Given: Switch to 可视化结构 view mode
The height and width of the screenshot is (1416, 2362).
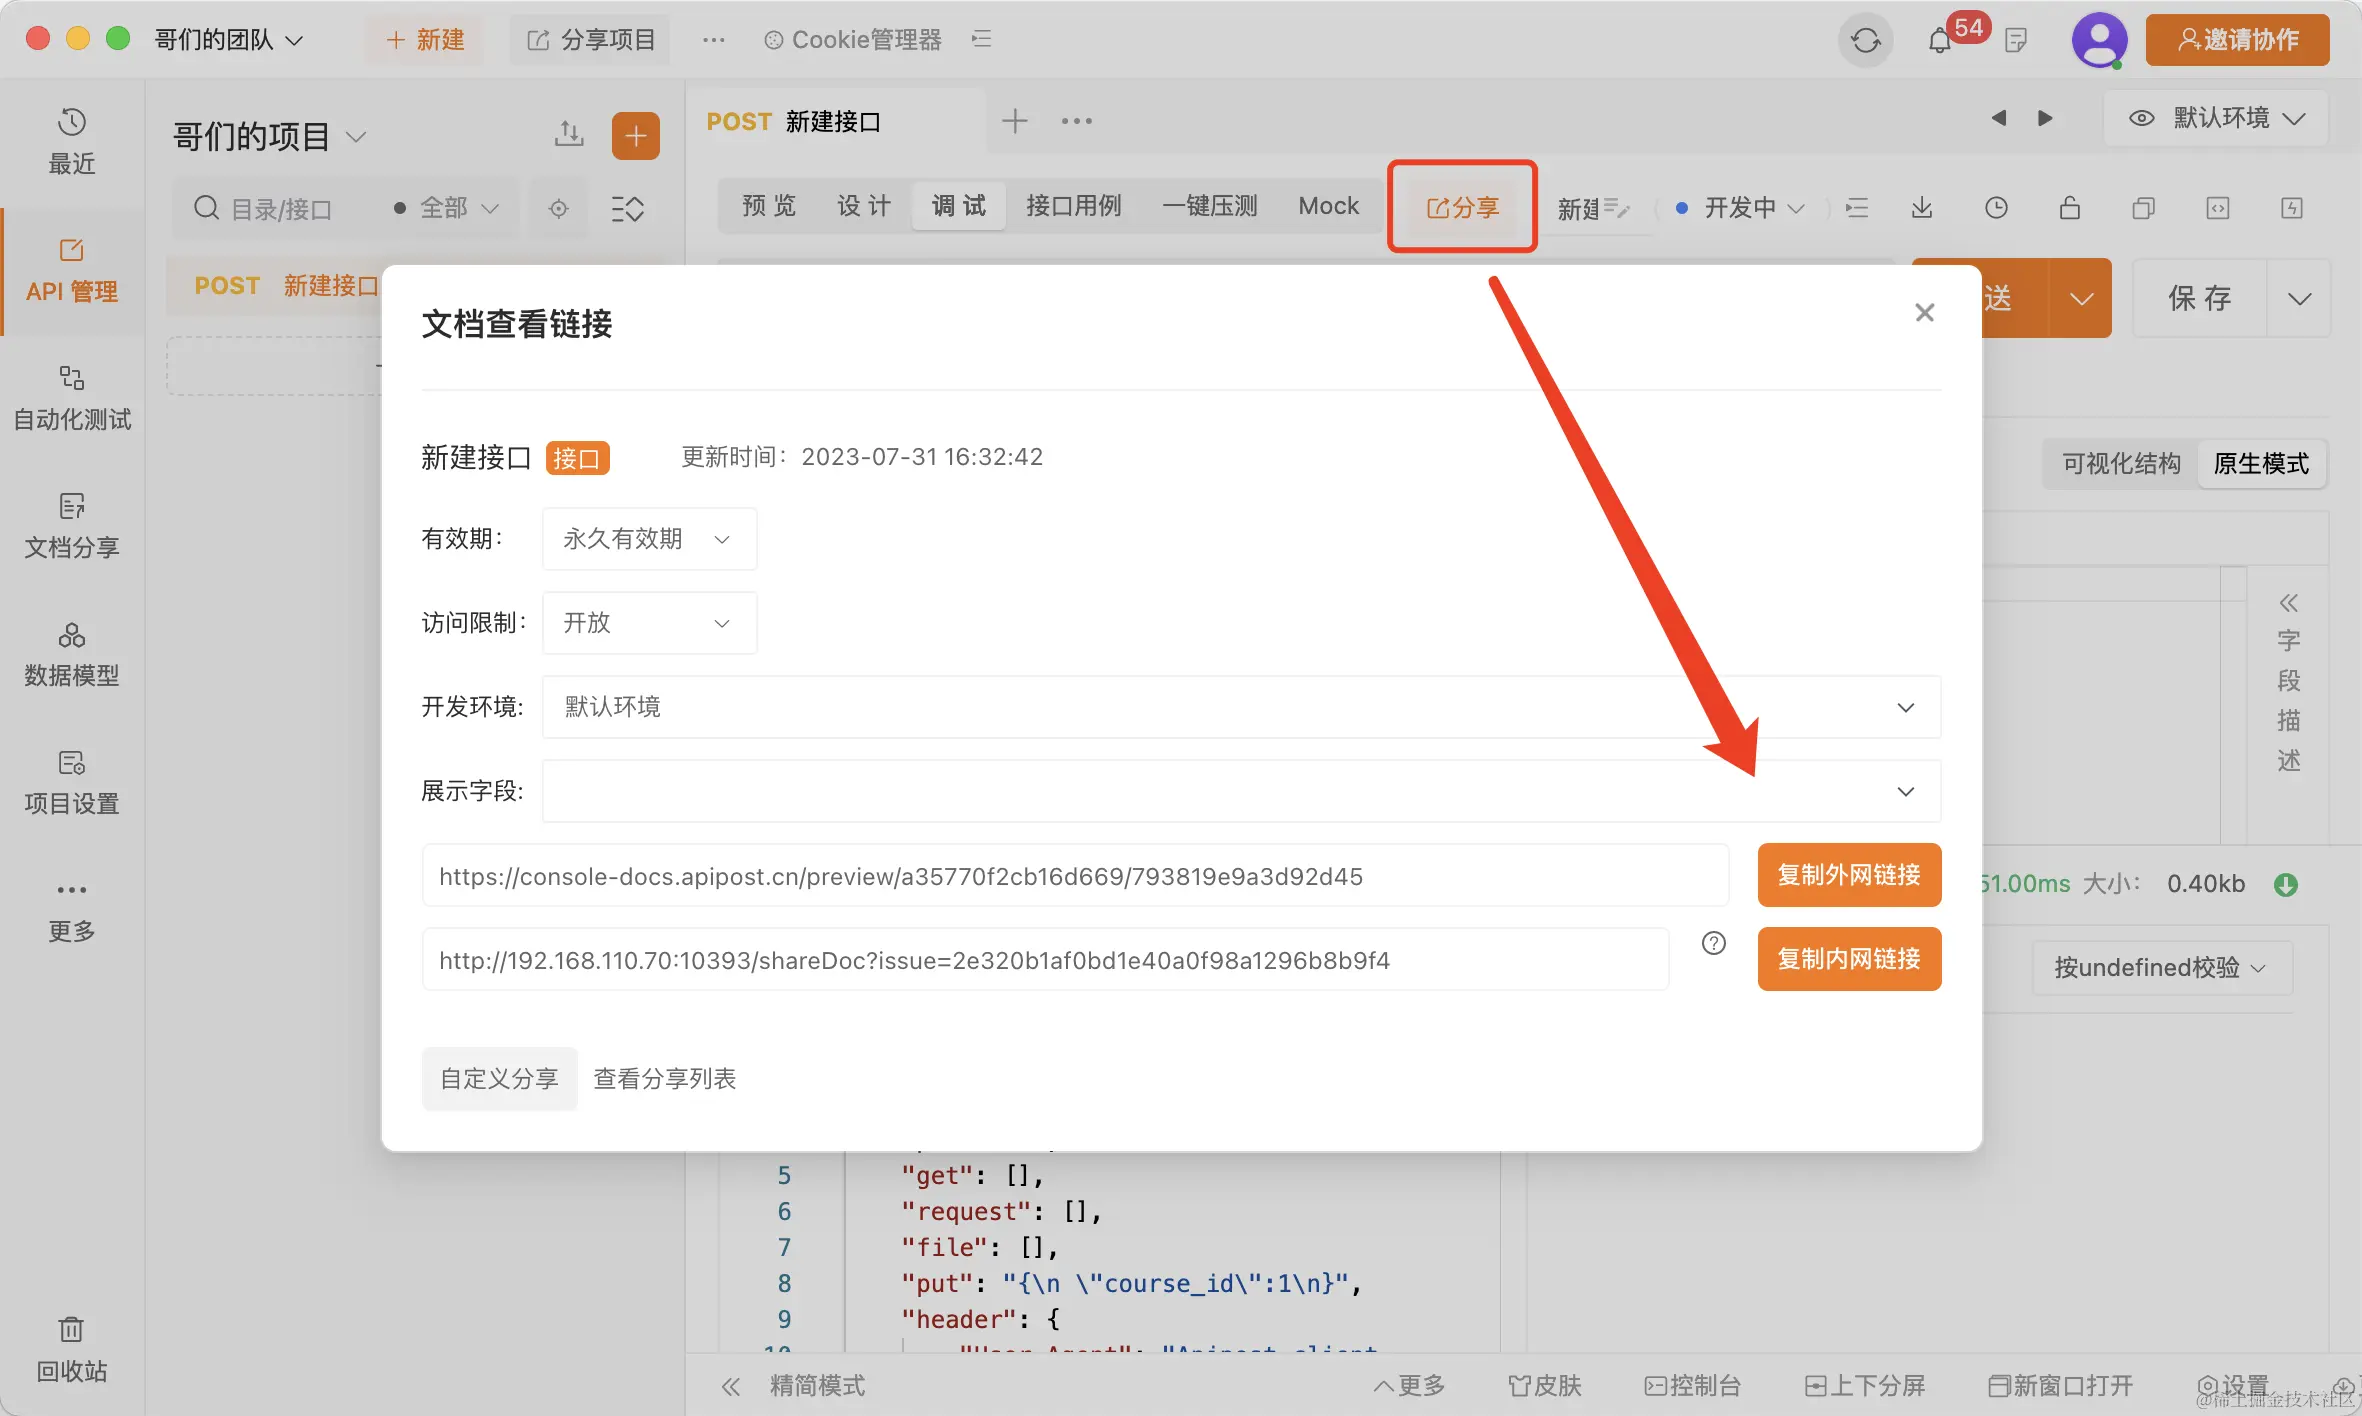Looking at the screenshot, I should [2121, 464].
